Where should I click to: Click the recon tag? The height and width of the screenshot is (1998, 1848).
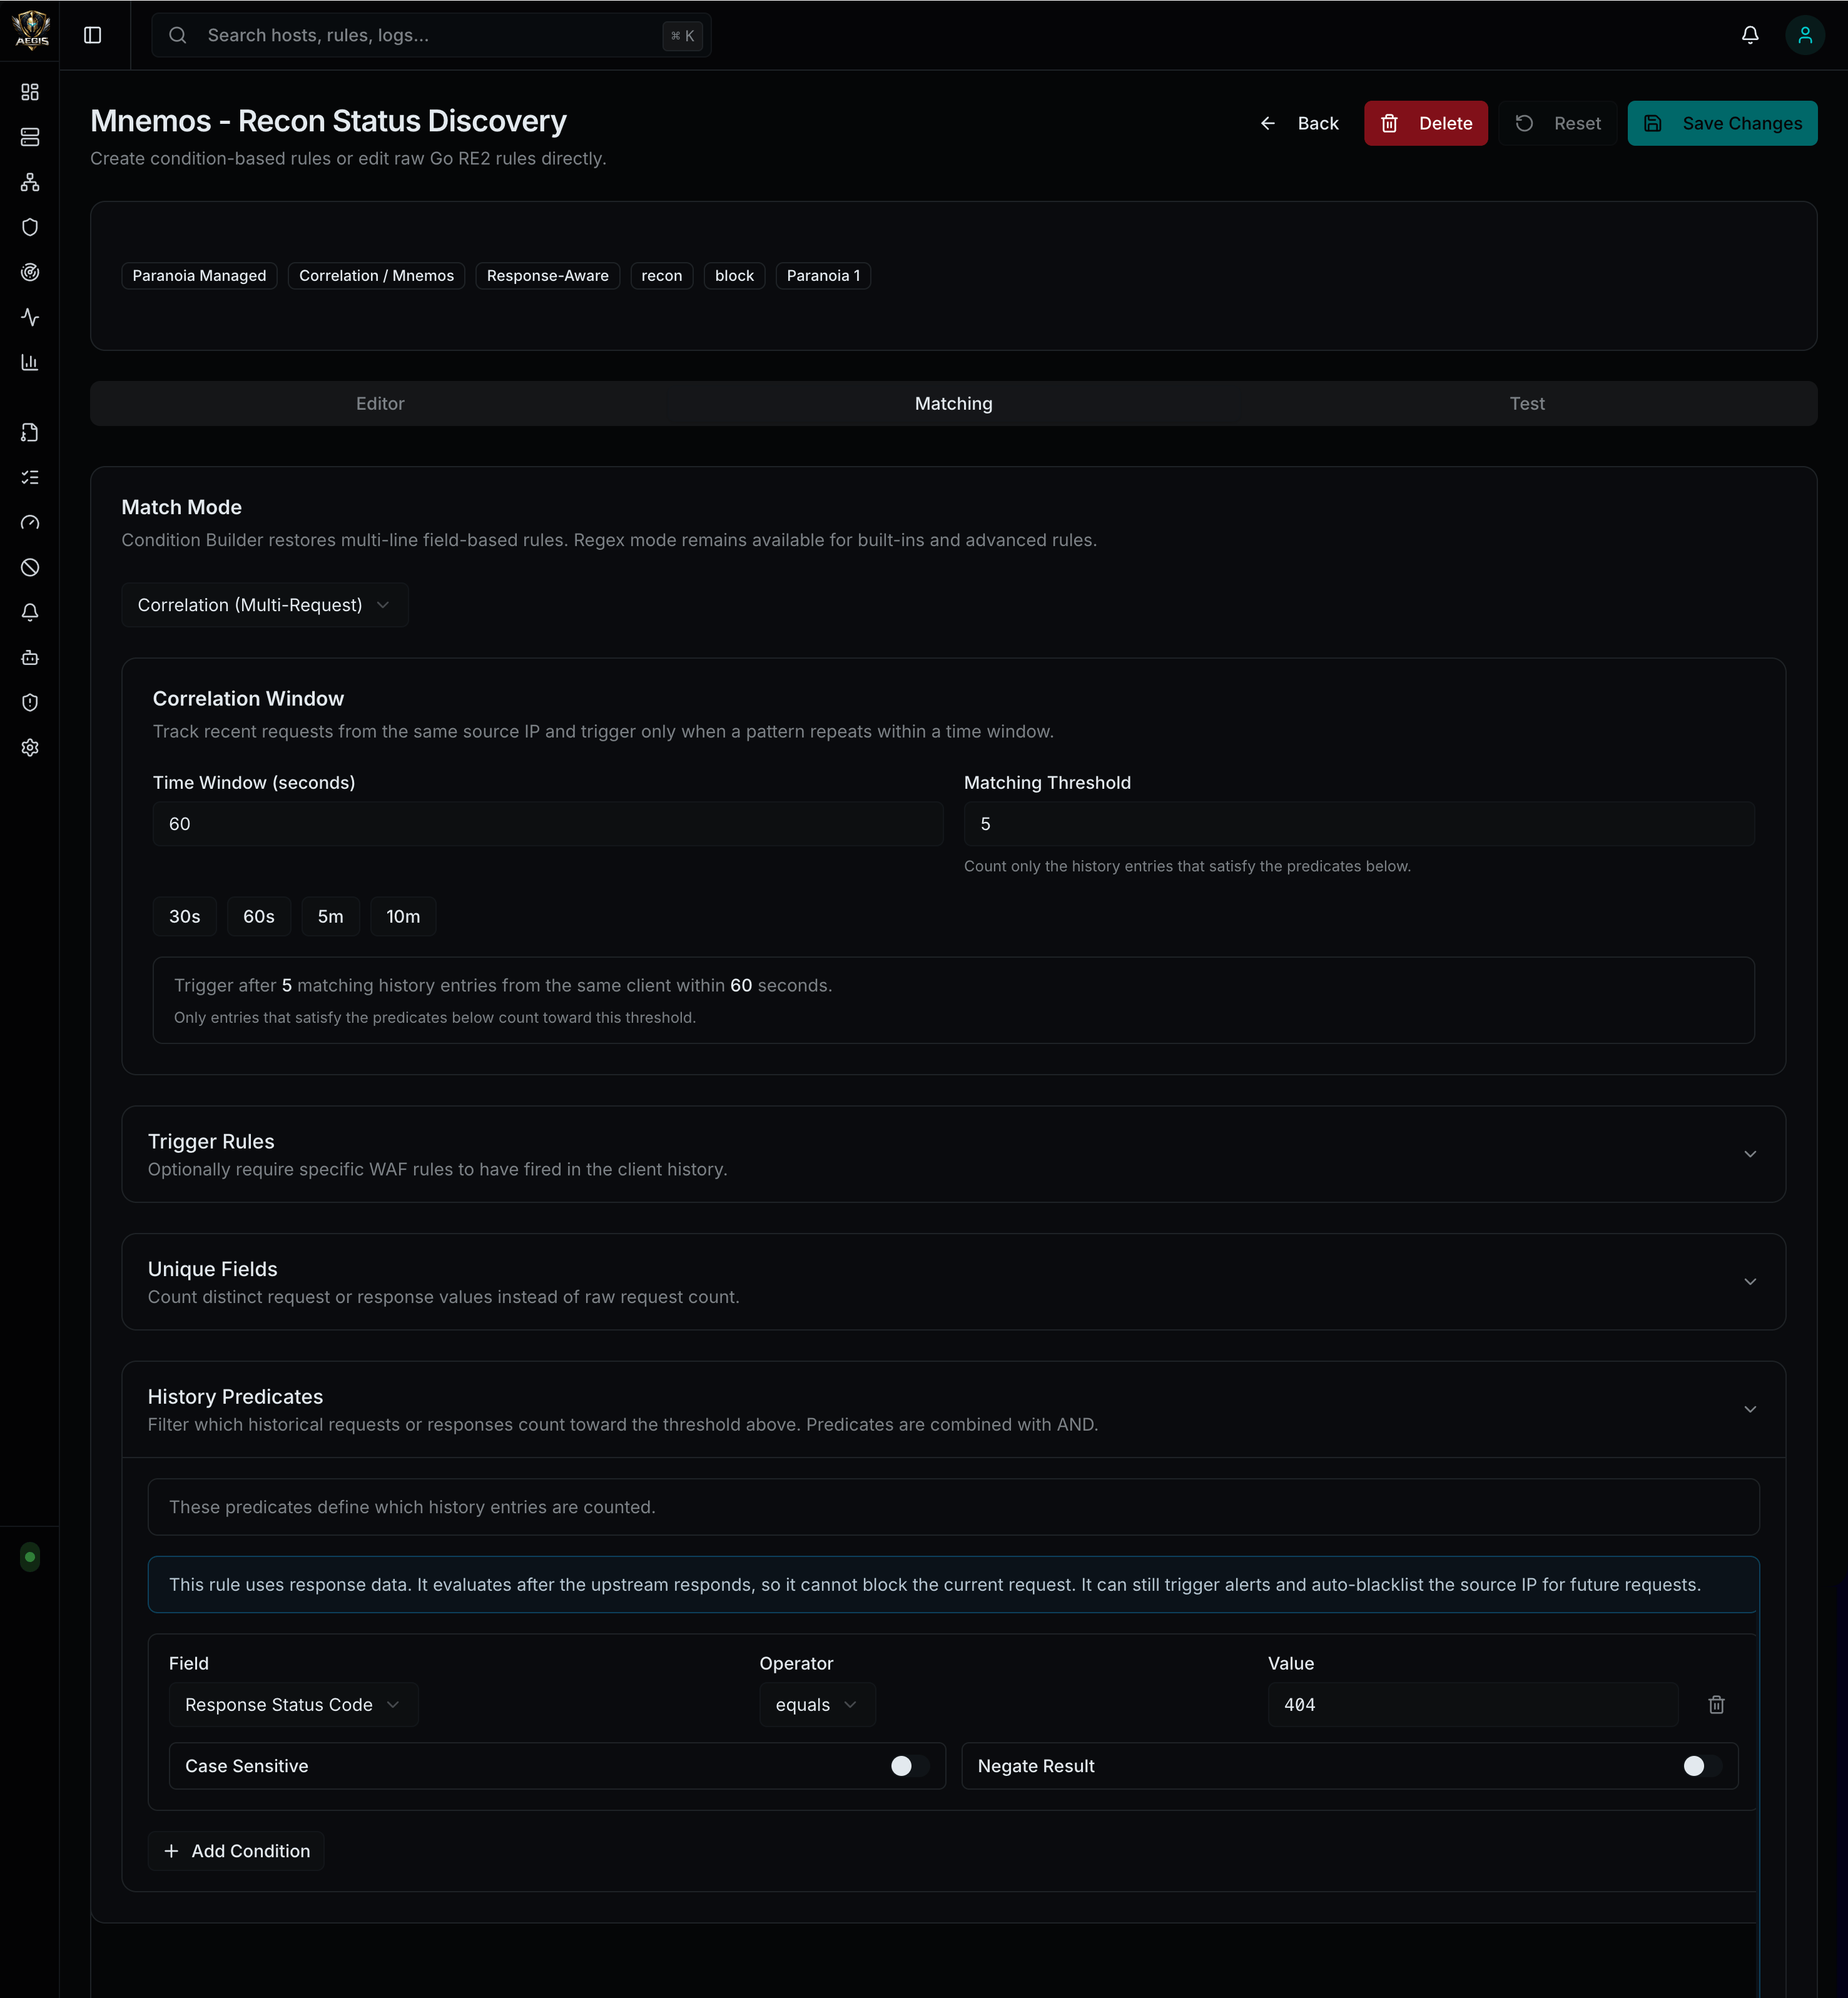coord(661,275)
